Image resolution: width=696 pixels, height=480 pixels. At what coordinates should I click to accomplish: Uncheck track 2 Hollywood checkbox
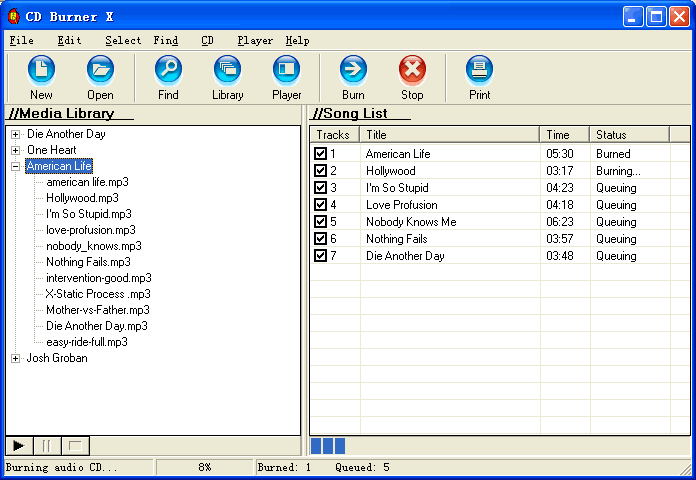pos(320,171)
